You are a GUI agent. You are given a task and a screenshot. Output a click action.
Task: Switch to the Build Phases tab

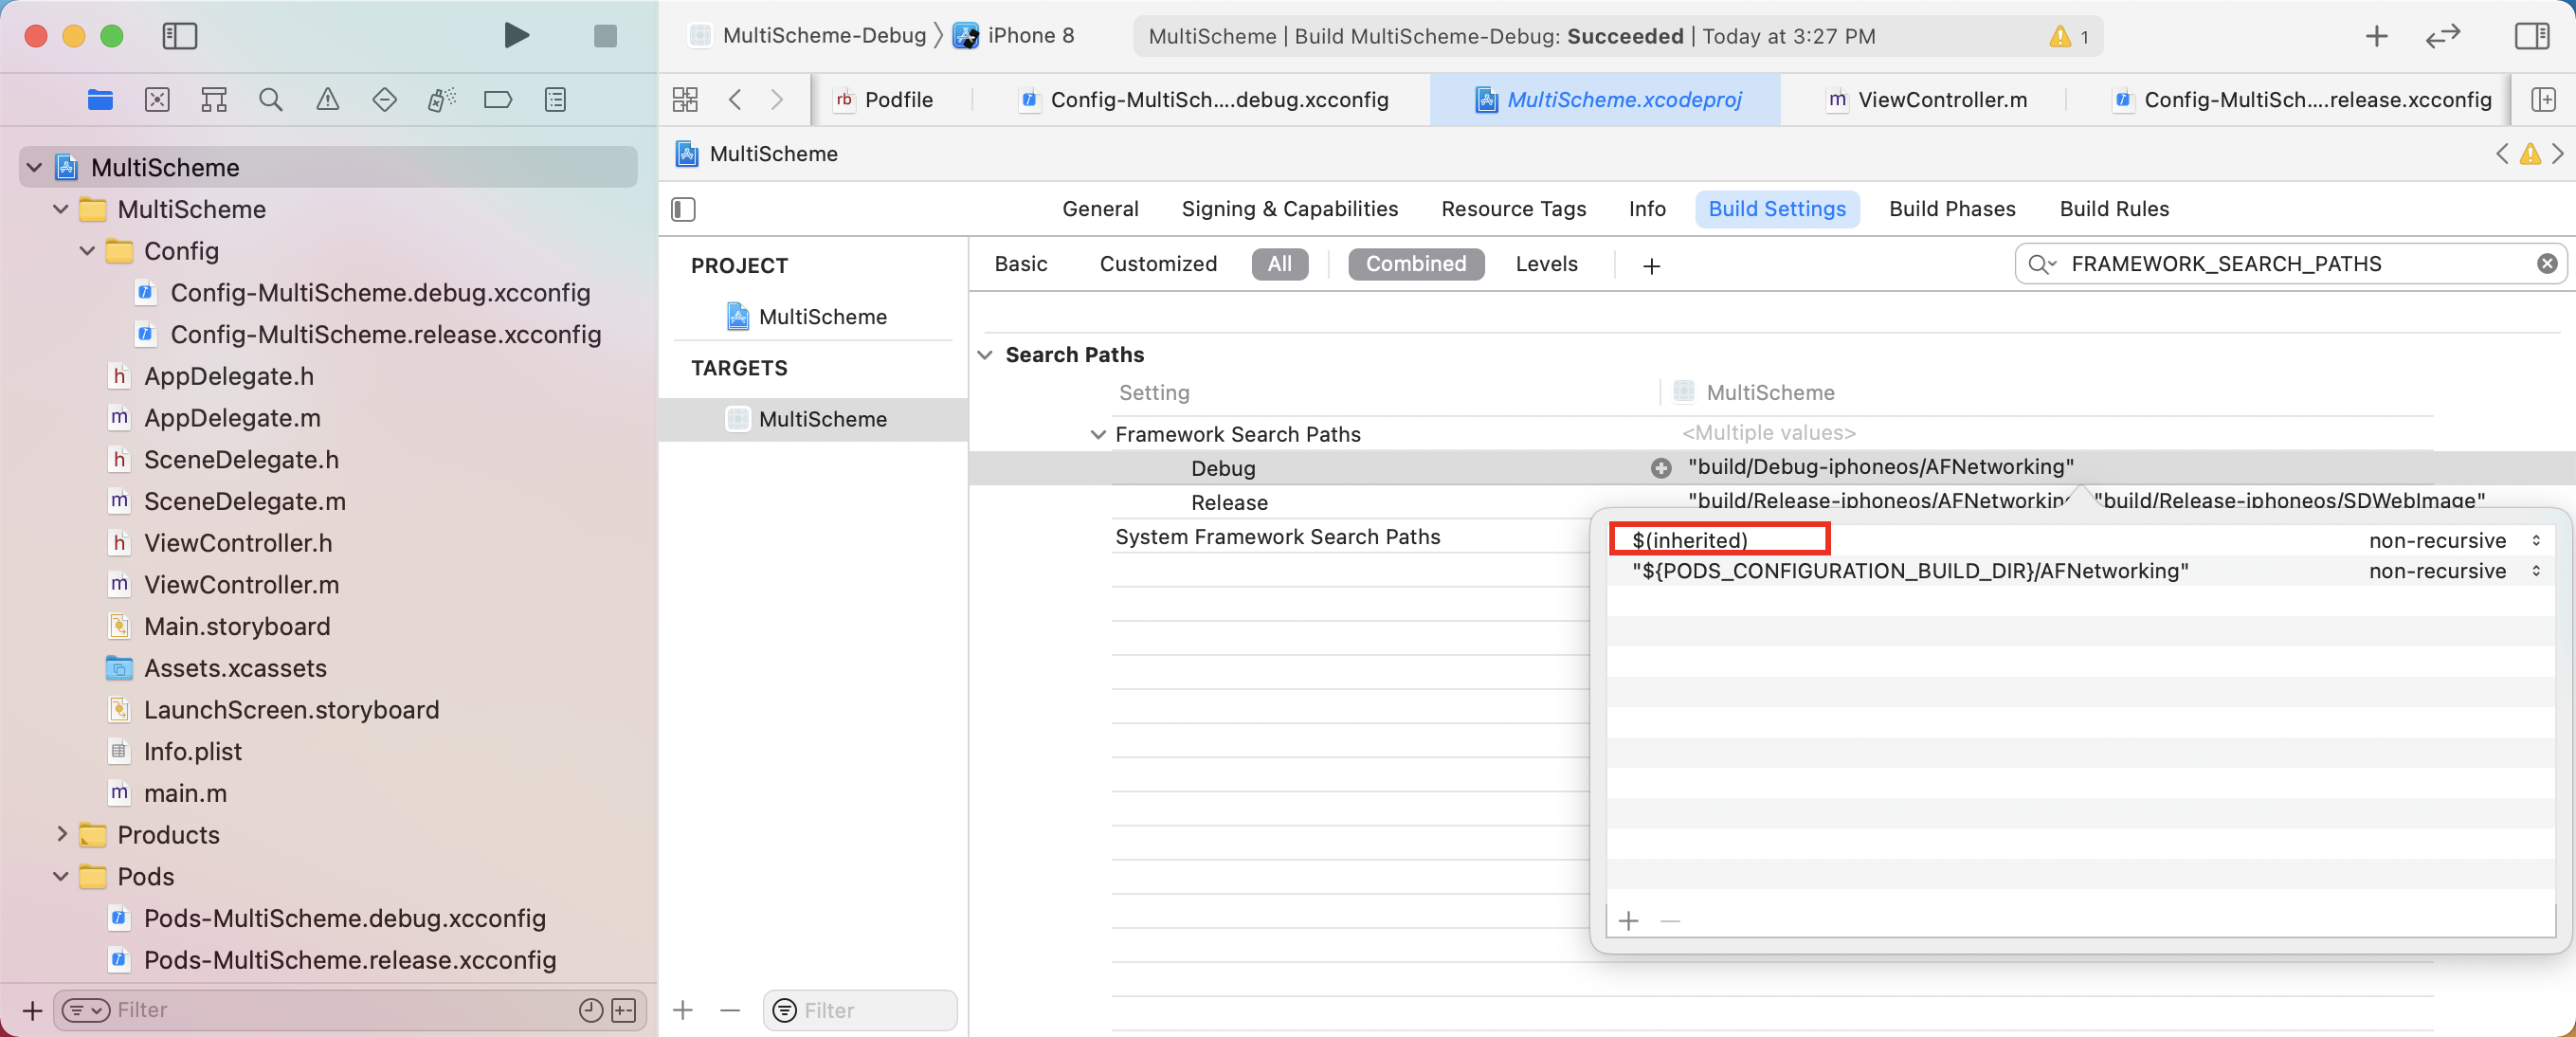click(1952, 209)
